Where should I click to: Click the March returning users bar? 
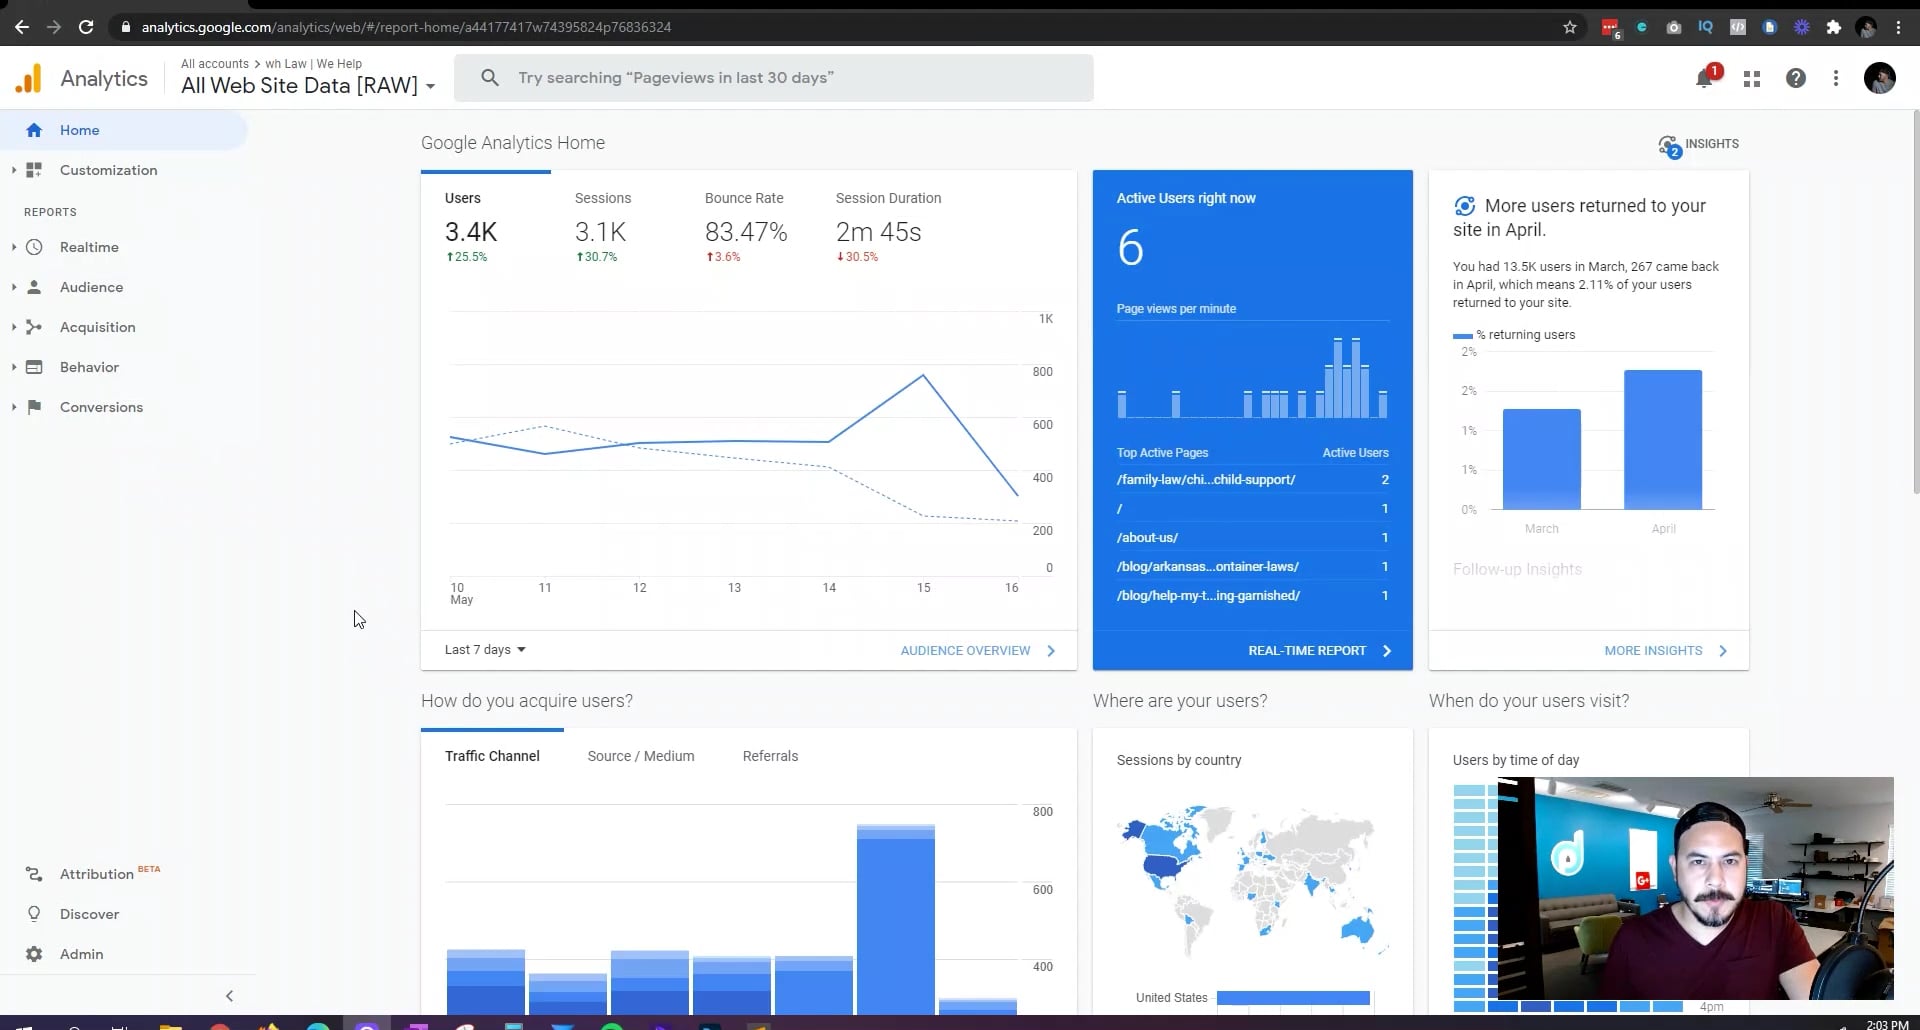[1541, 459]
